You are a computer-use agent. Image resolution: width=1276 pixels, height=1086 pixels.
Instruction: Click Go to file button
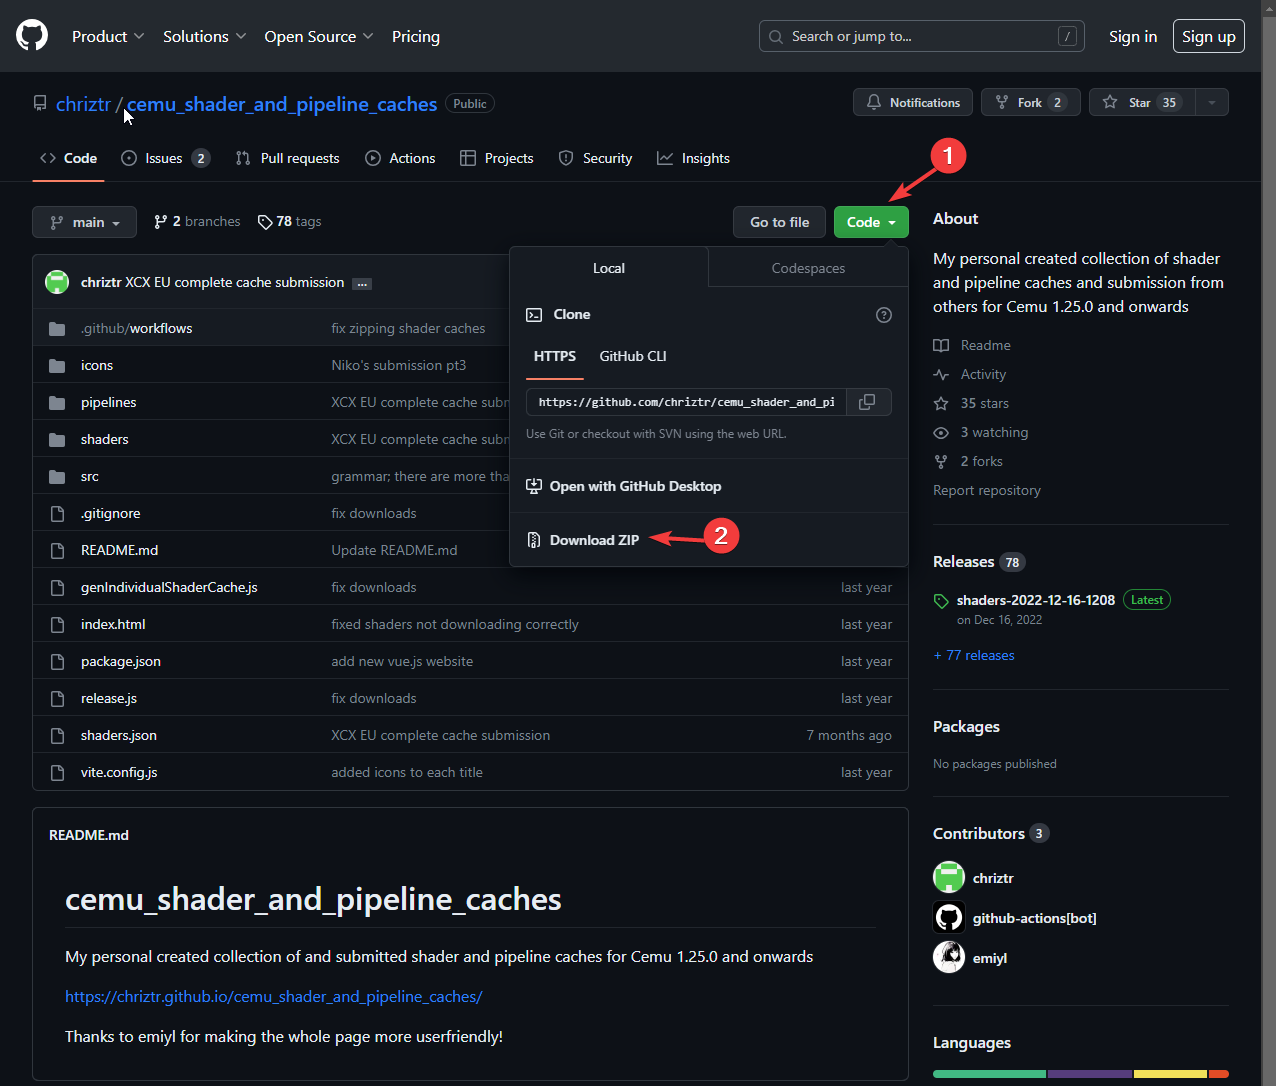click(x=780, y=222)
